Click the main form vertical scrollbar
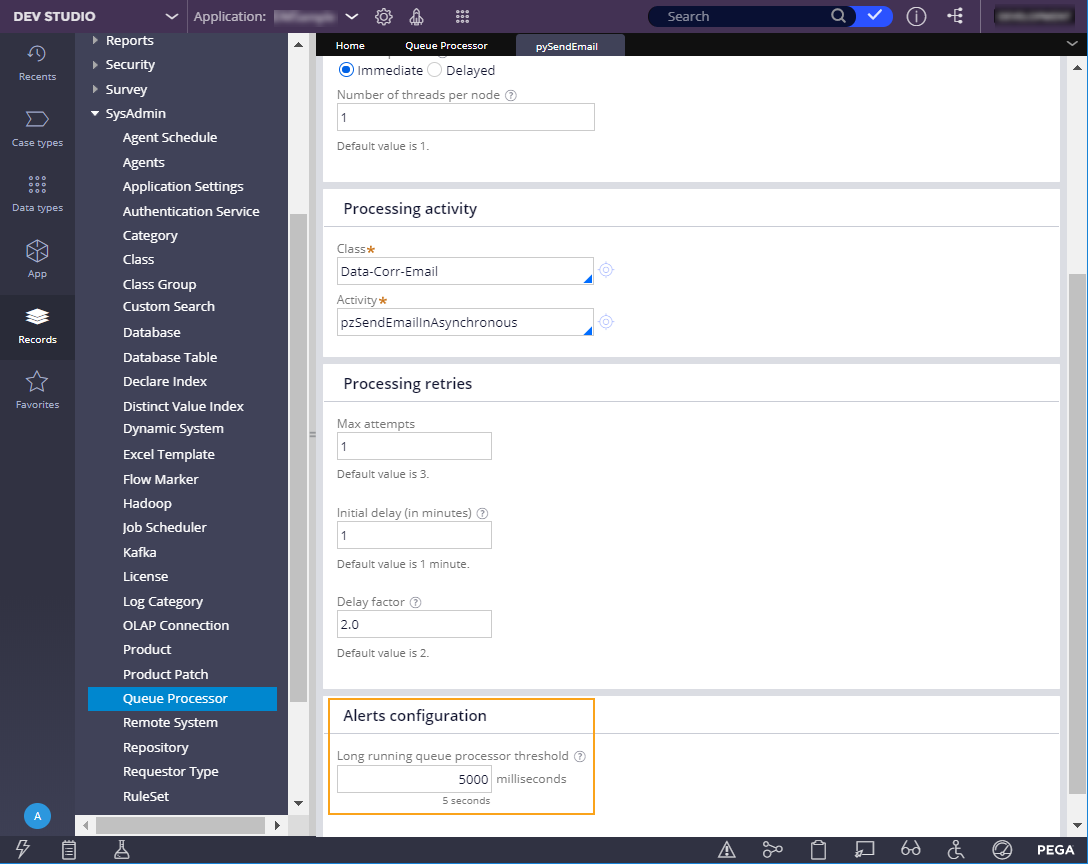1088x864 pixels. 1077,533
